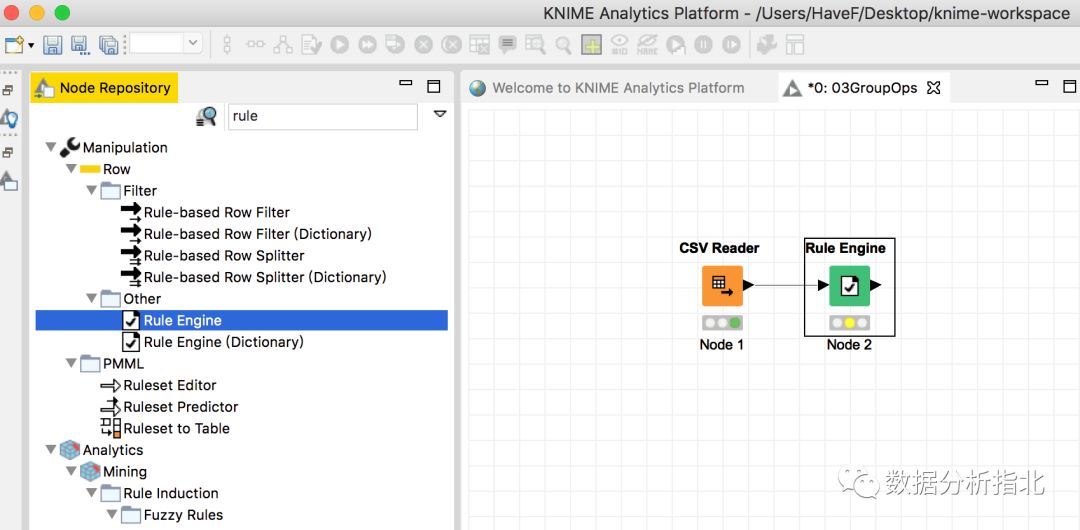Click the CSV Reader output port triangle
Image resolution: width=1080 pixels, height=530 pixels.
coord(749,285)
